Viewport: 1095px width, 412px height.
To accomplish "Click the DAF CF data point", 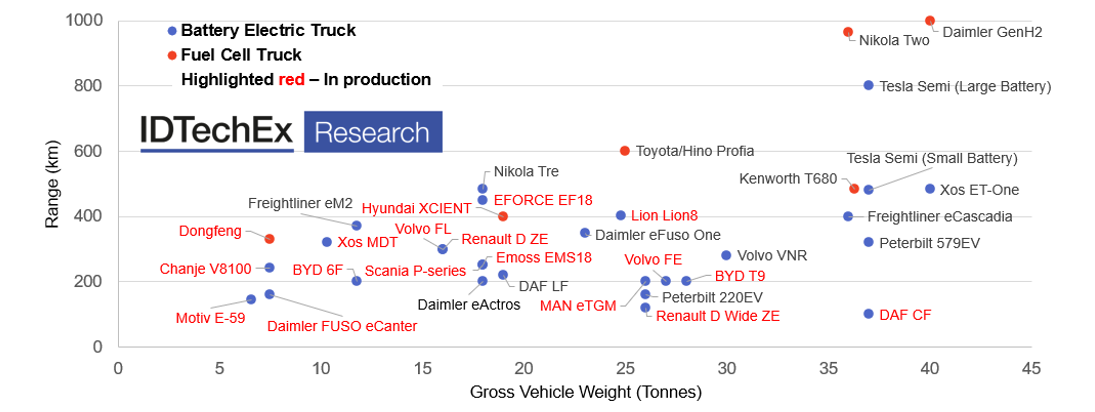I will click(x=868, y=314).
